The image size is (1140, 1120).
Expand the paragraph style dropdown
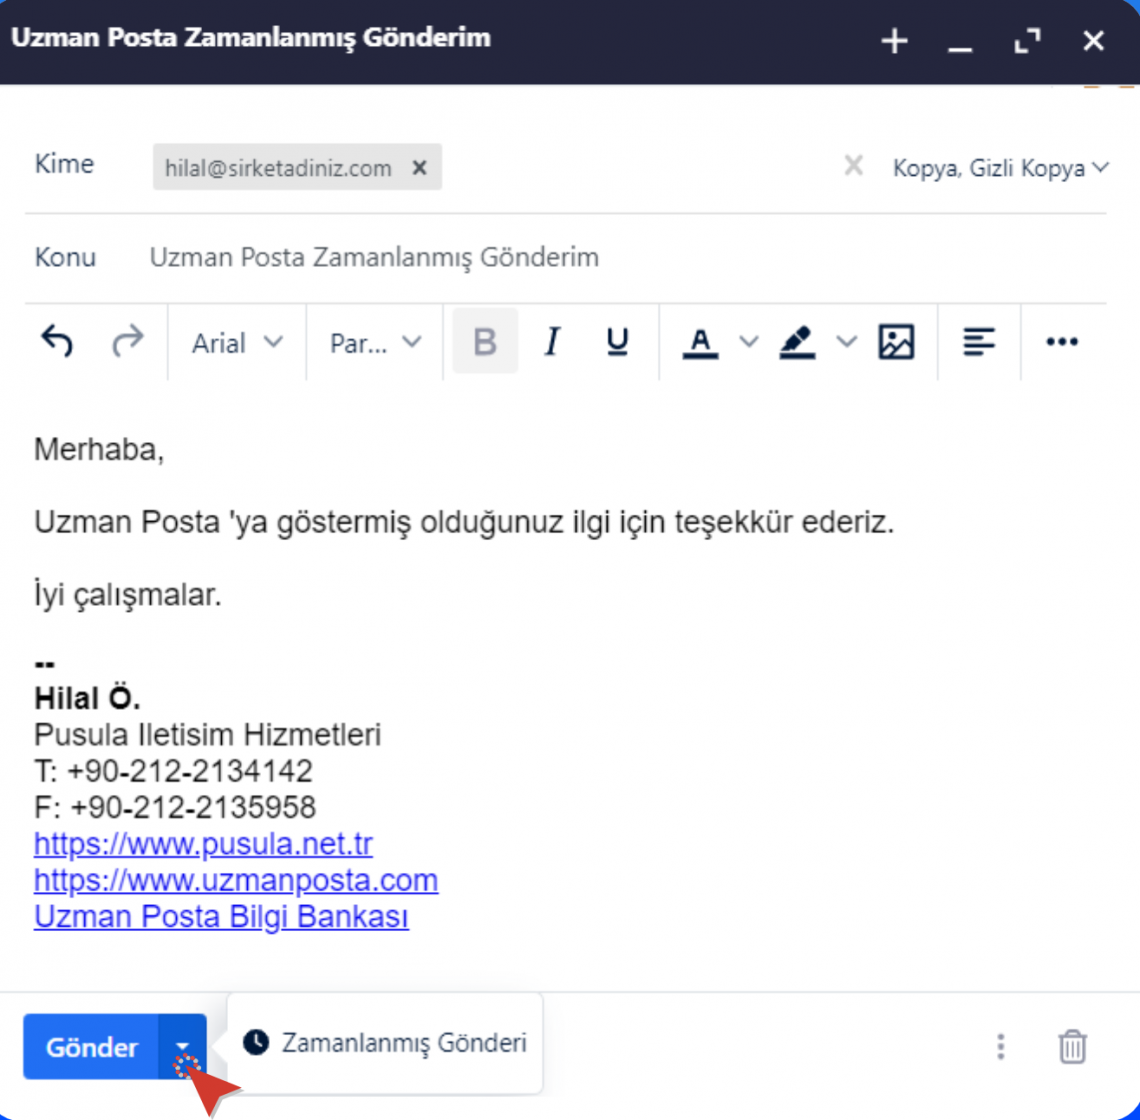[x=372, y=342]
